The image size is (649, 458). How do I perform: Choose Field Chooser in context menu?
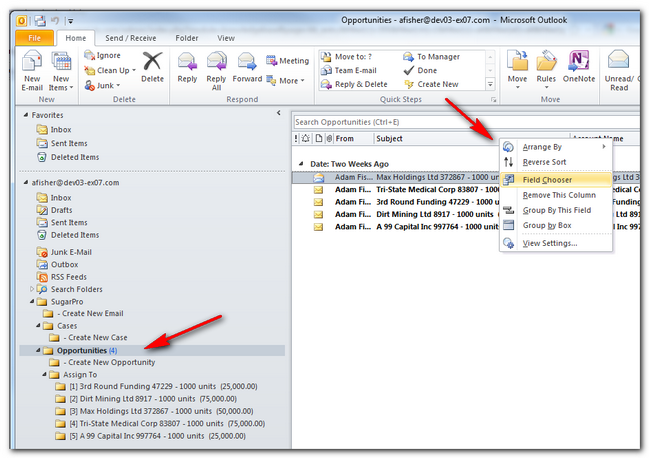(556, 180)
